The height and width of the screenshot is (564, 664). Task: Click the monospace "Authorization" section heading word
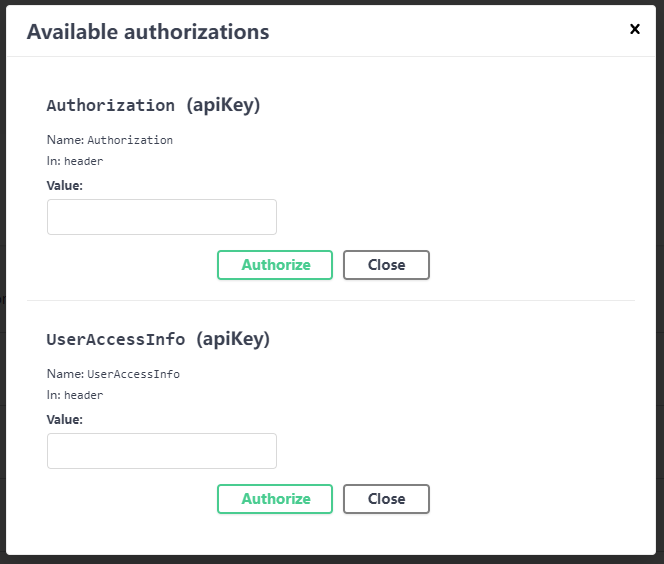tap(110, 106)
